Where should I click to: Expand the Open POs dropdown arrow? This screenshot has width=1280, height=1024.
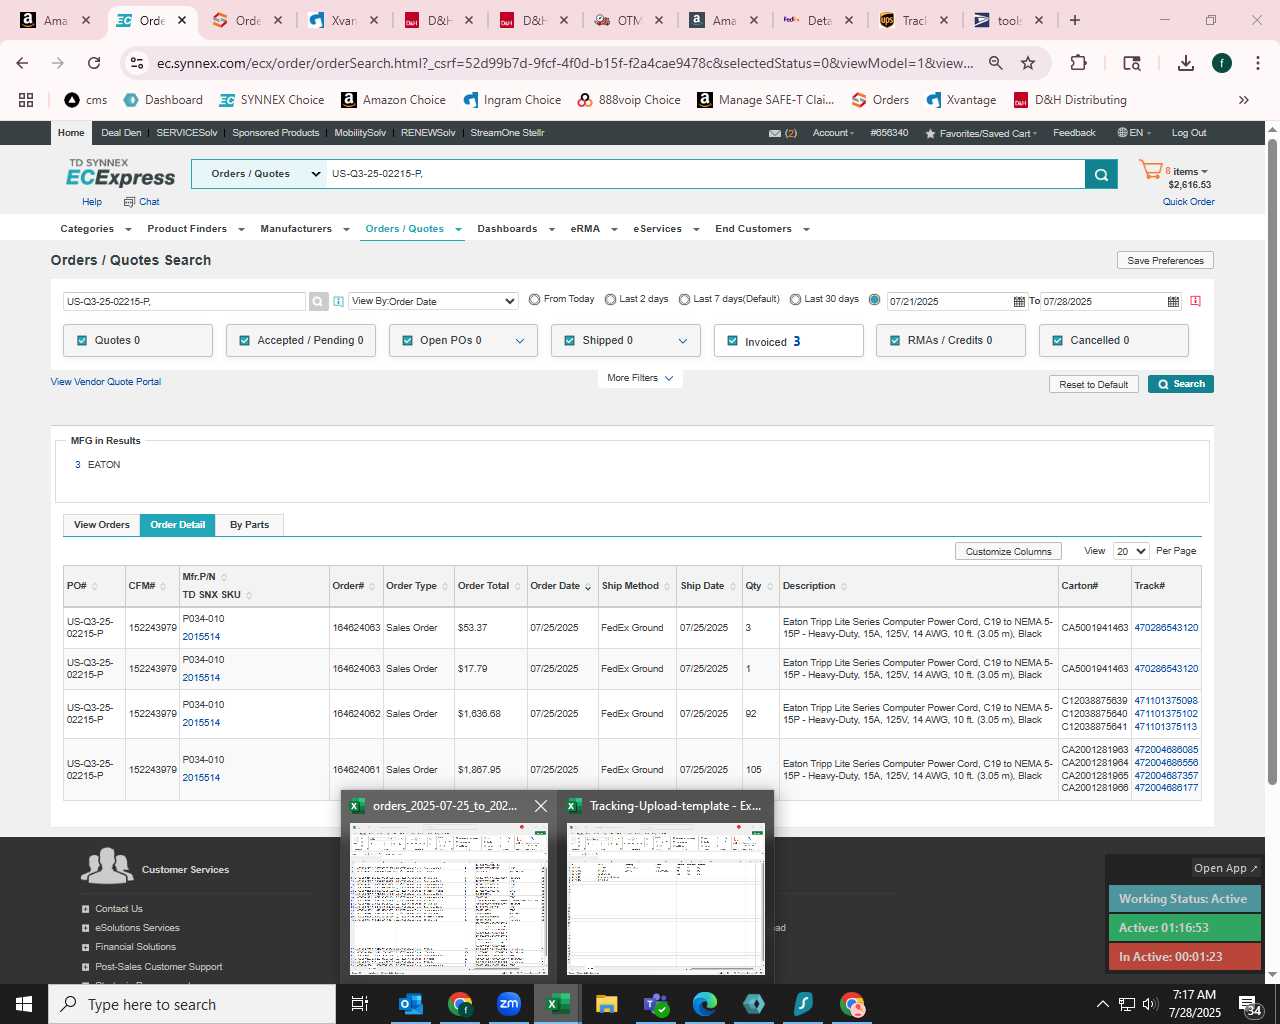tap(520, 341)
